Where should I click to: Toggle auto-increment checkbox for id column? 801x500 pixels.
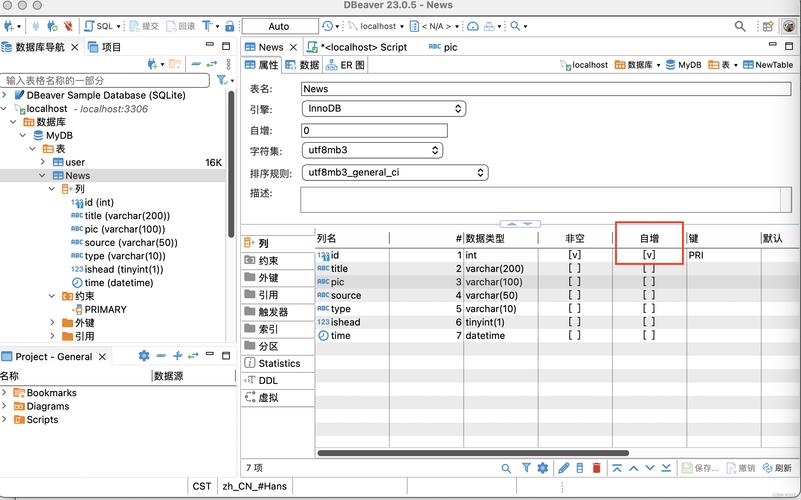[x=649, y=255]
